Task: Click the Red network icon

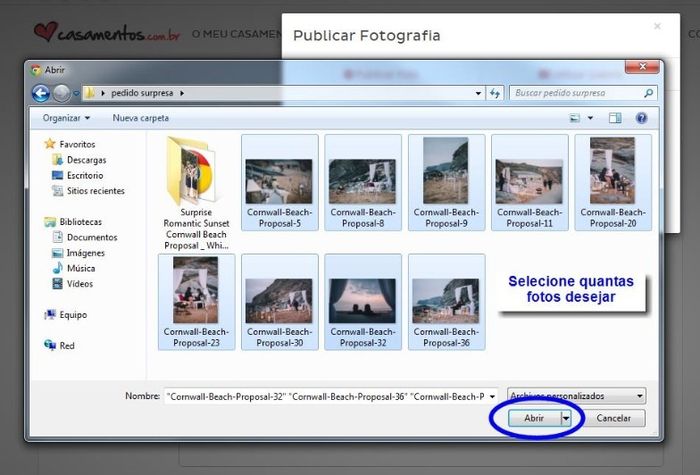Action: click(50, 345)
